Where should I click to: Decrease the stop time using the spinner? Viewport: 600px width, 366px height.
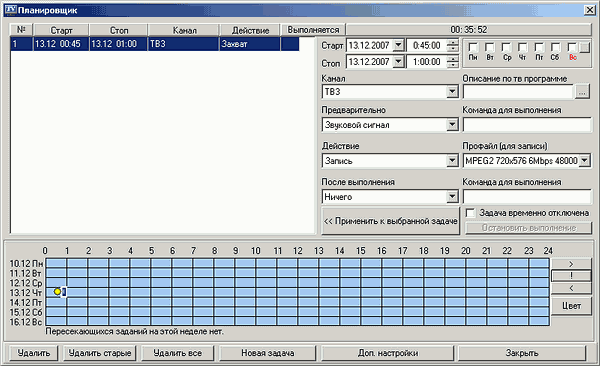point(453,65)
